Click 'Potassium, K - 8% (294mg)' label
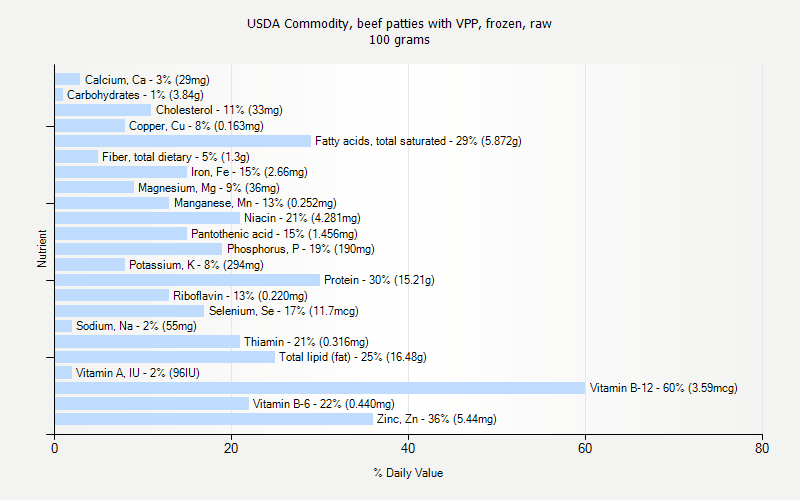The width and height of the screenshot is (800, 500). coord(196,265)
